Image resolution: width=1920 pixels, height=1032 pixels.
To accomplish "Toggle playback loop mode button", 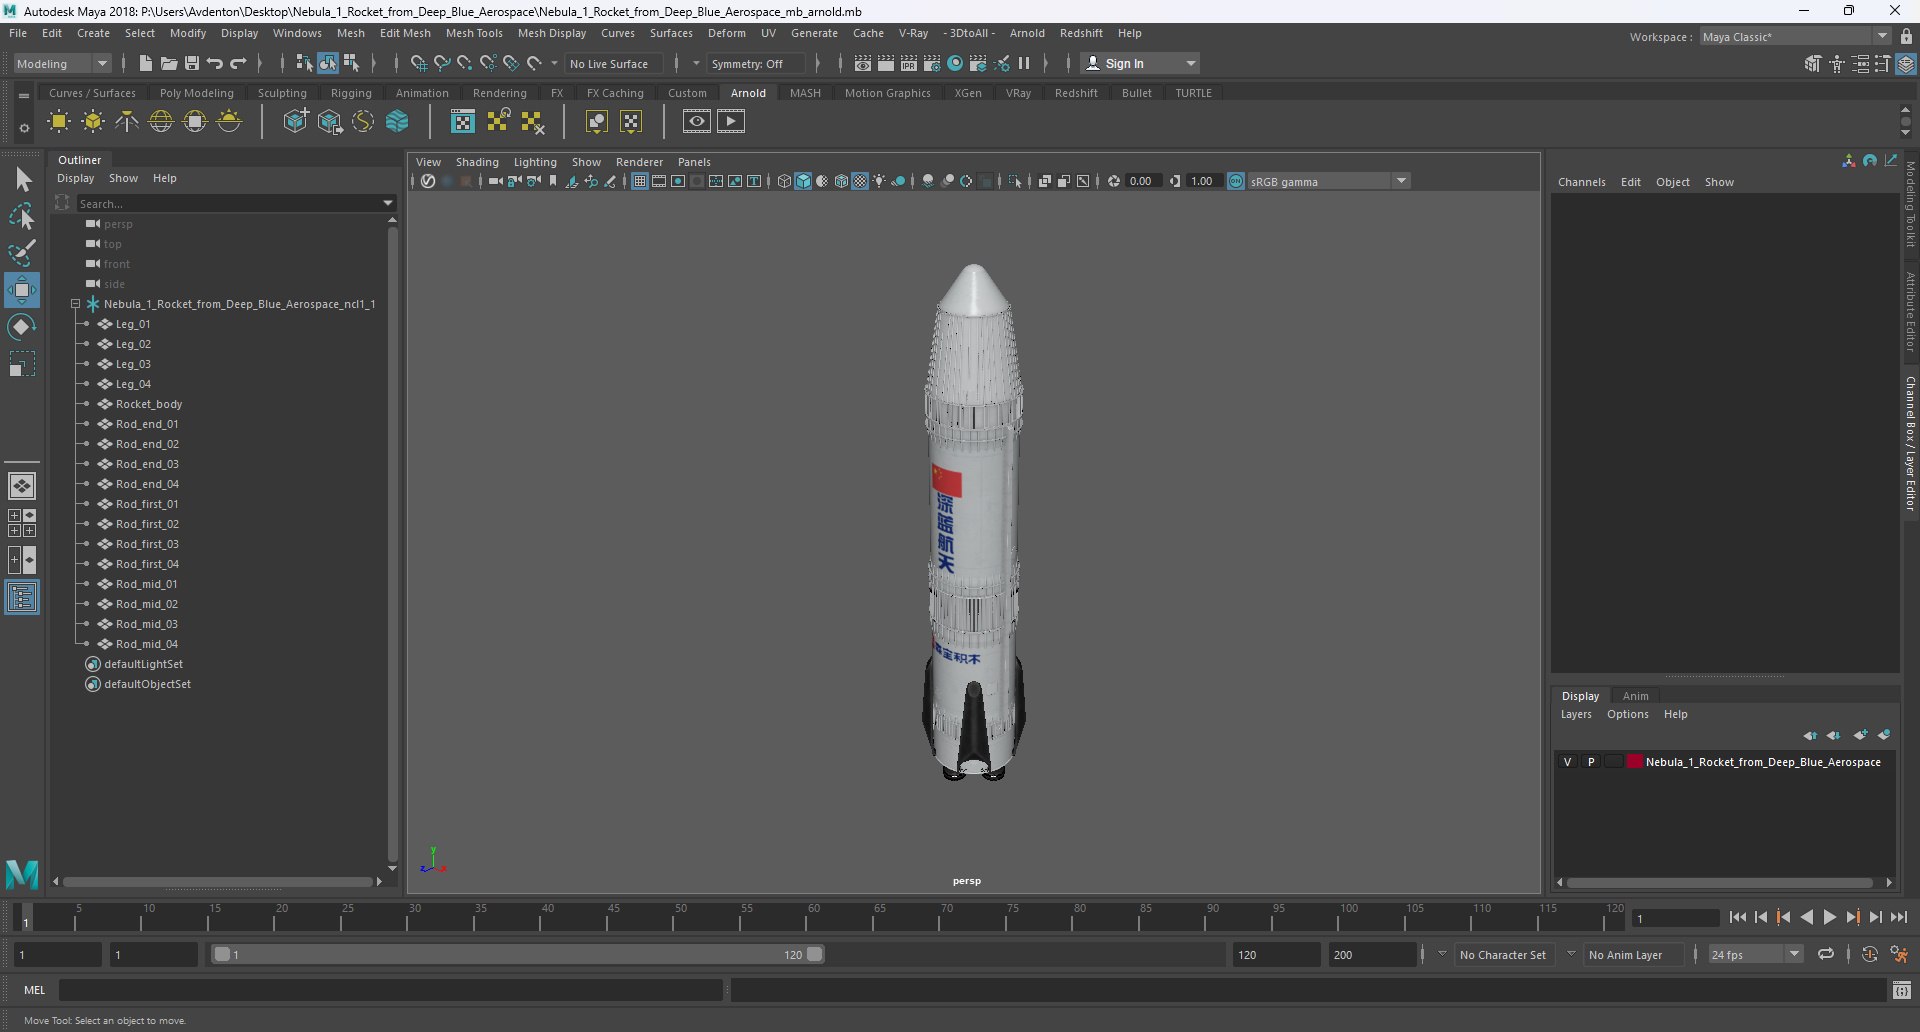I will [x=1826, y=955].
